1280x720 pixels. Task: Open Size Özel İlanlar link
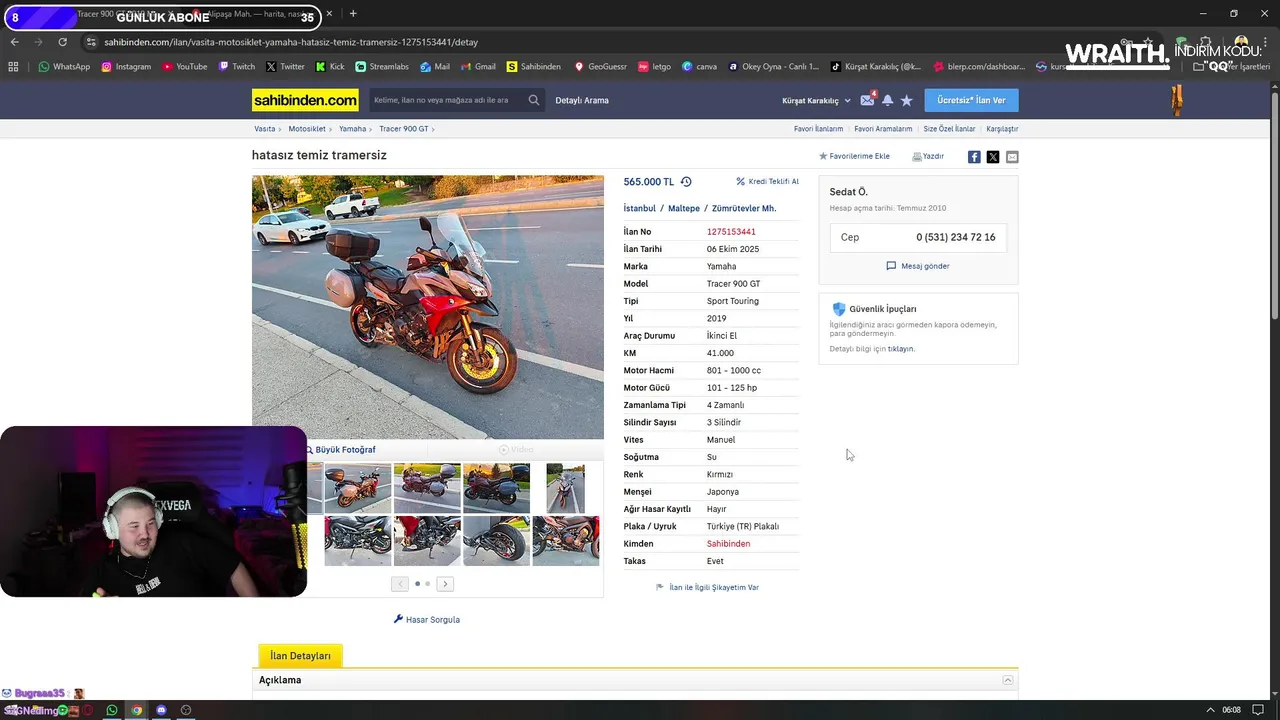pyautogui.click(x=949, y=129)
